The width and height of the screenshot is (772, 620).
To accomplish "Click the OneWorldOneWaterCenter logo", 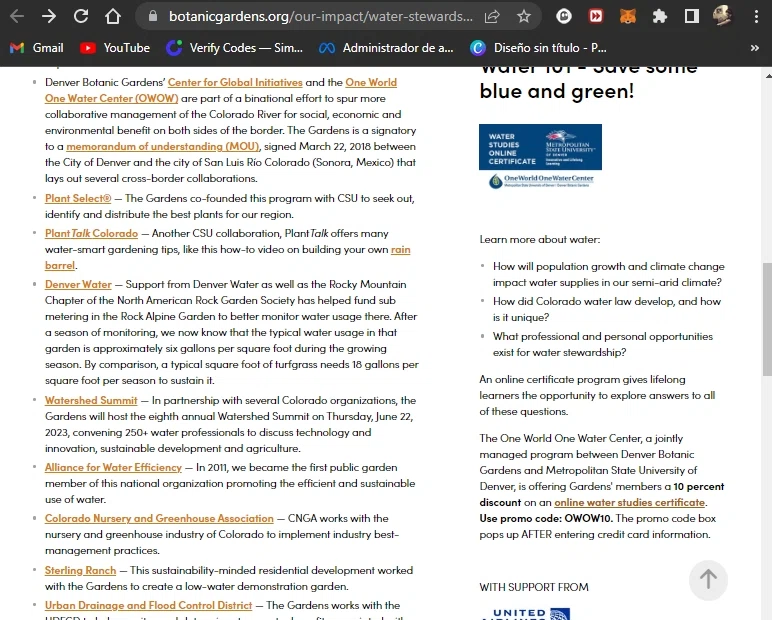I will tap(541, 180).
